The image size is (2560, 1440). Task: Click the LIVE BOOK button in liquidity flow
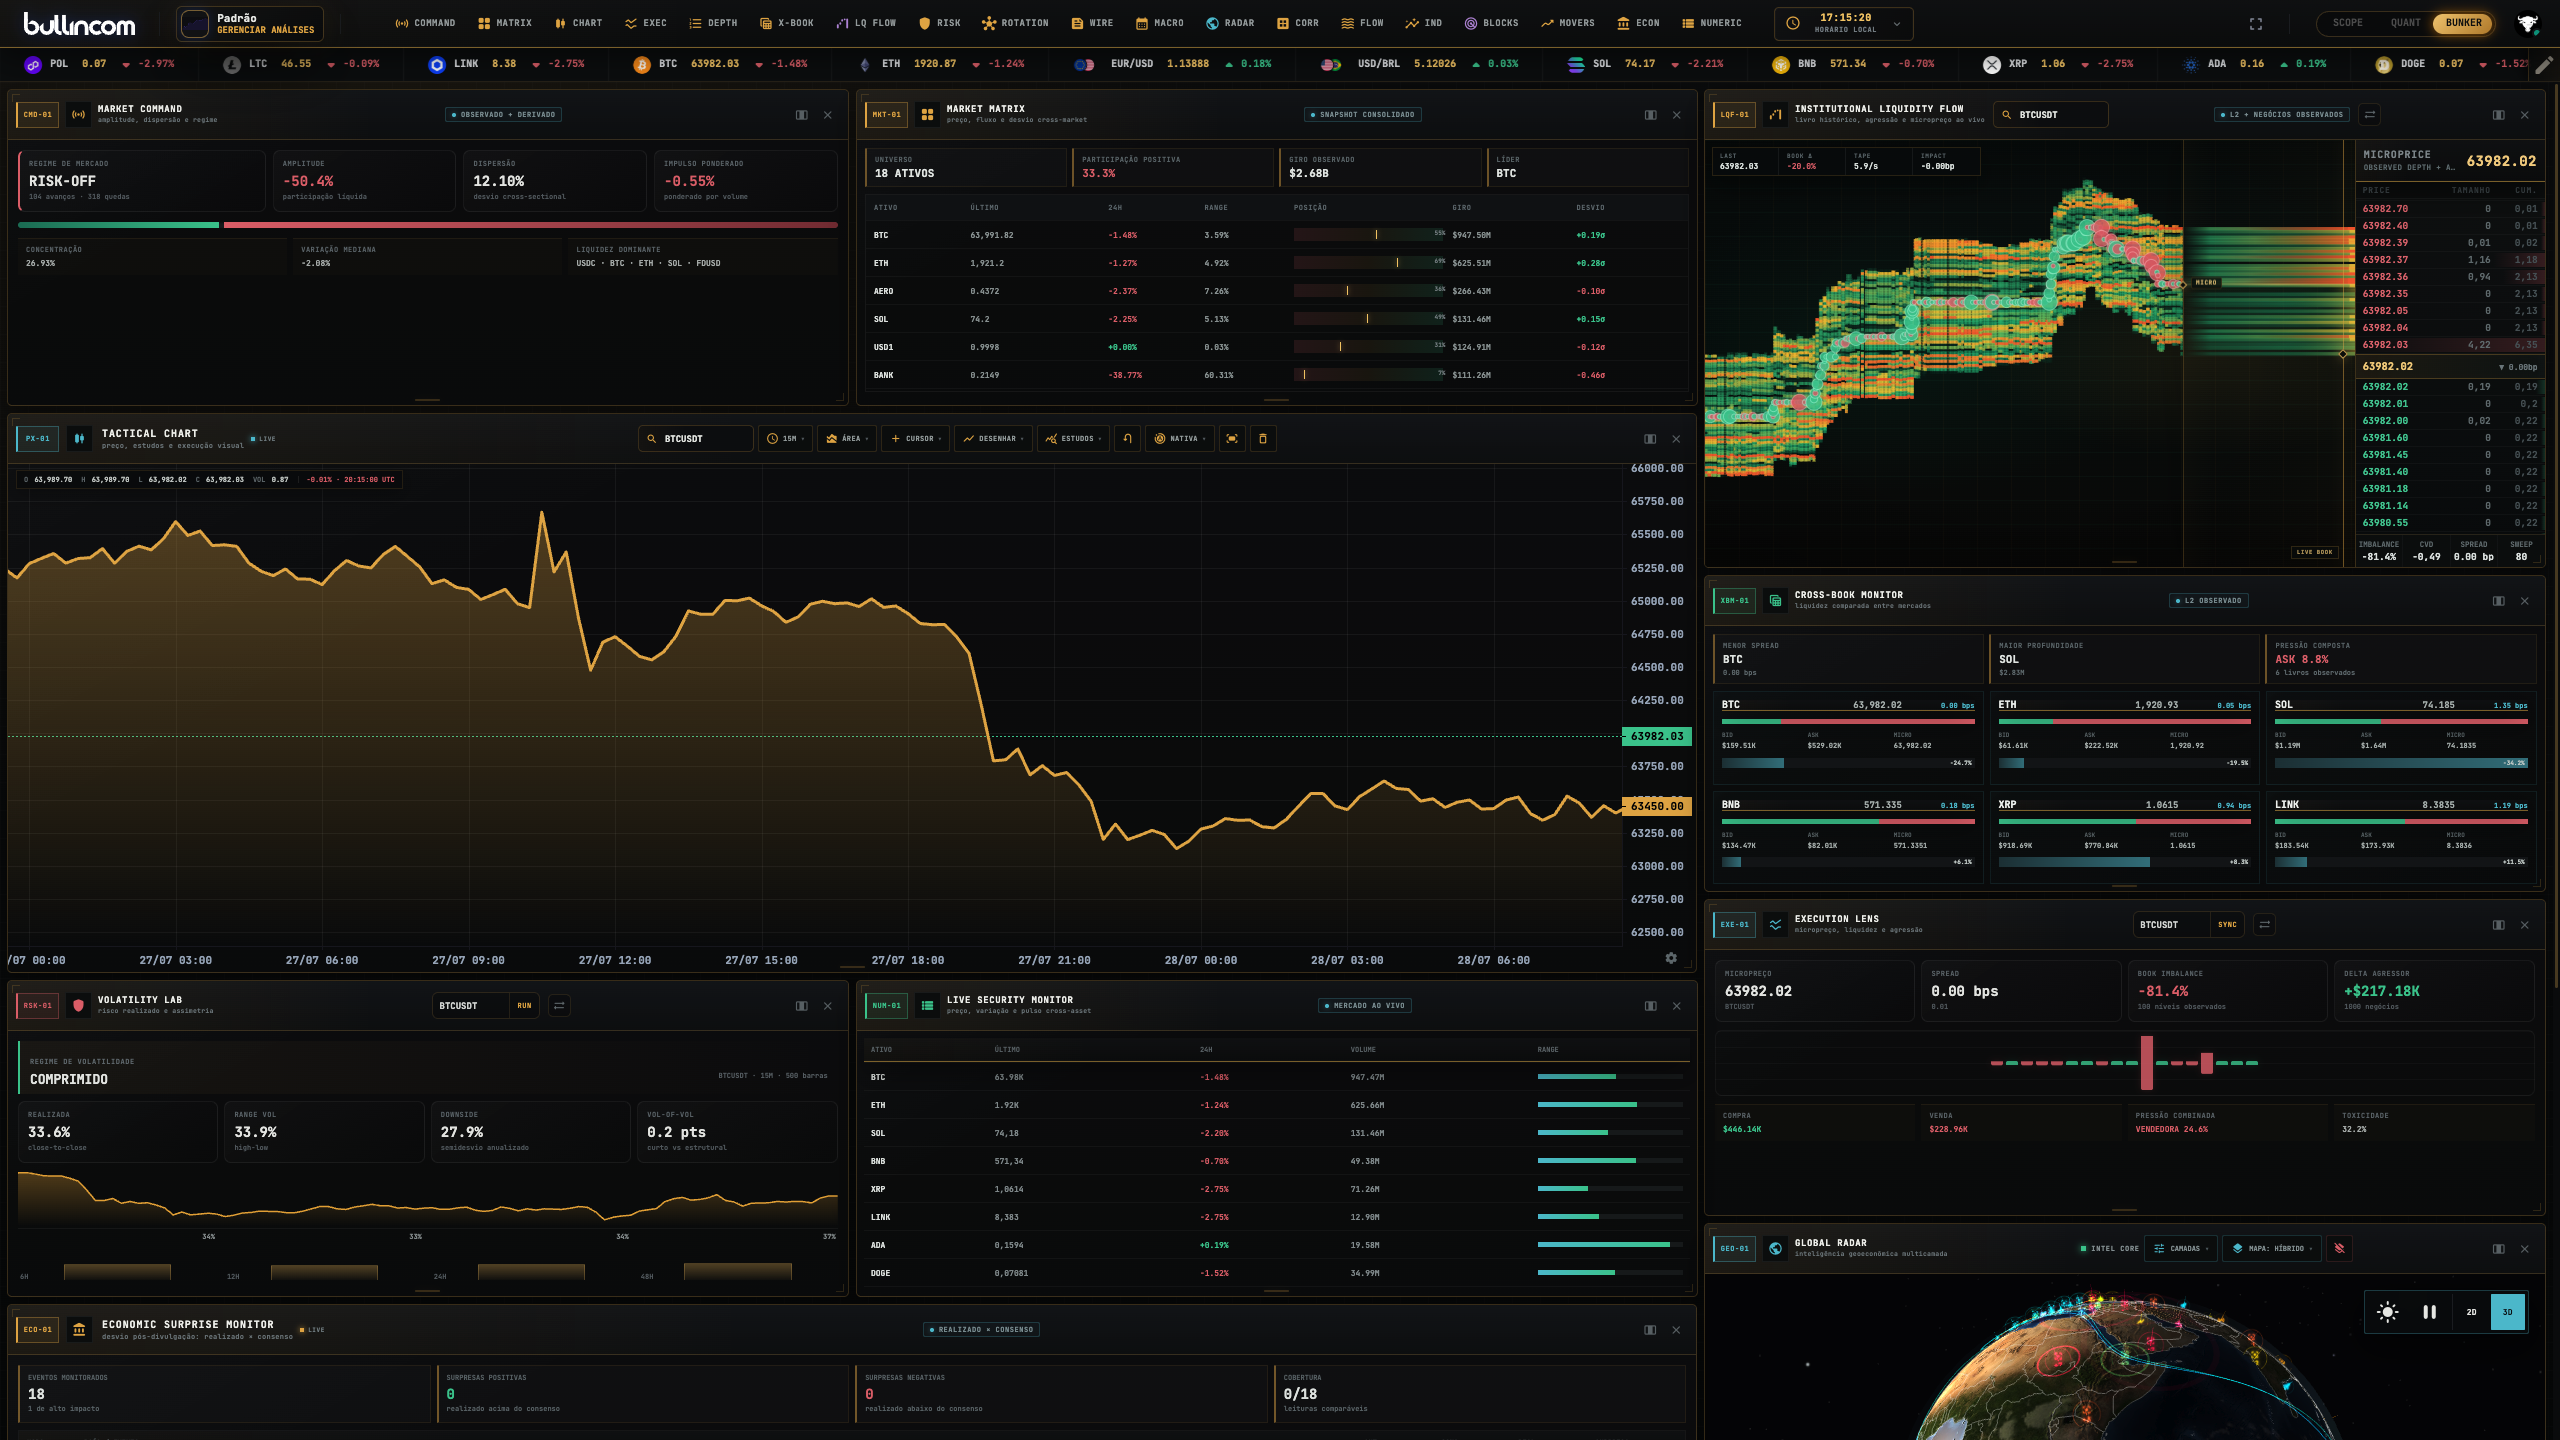coord(2314,552)
